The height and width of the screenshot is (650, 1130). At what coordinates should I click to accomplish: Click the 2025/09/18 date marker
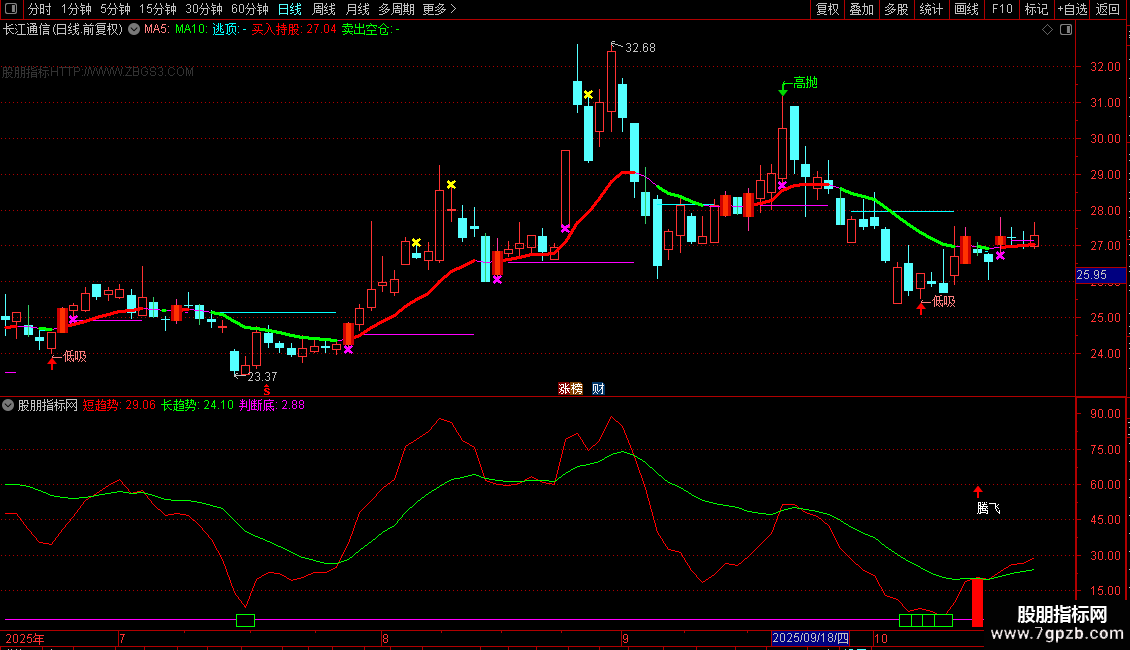pyautogui.click(x=810, y=638)
